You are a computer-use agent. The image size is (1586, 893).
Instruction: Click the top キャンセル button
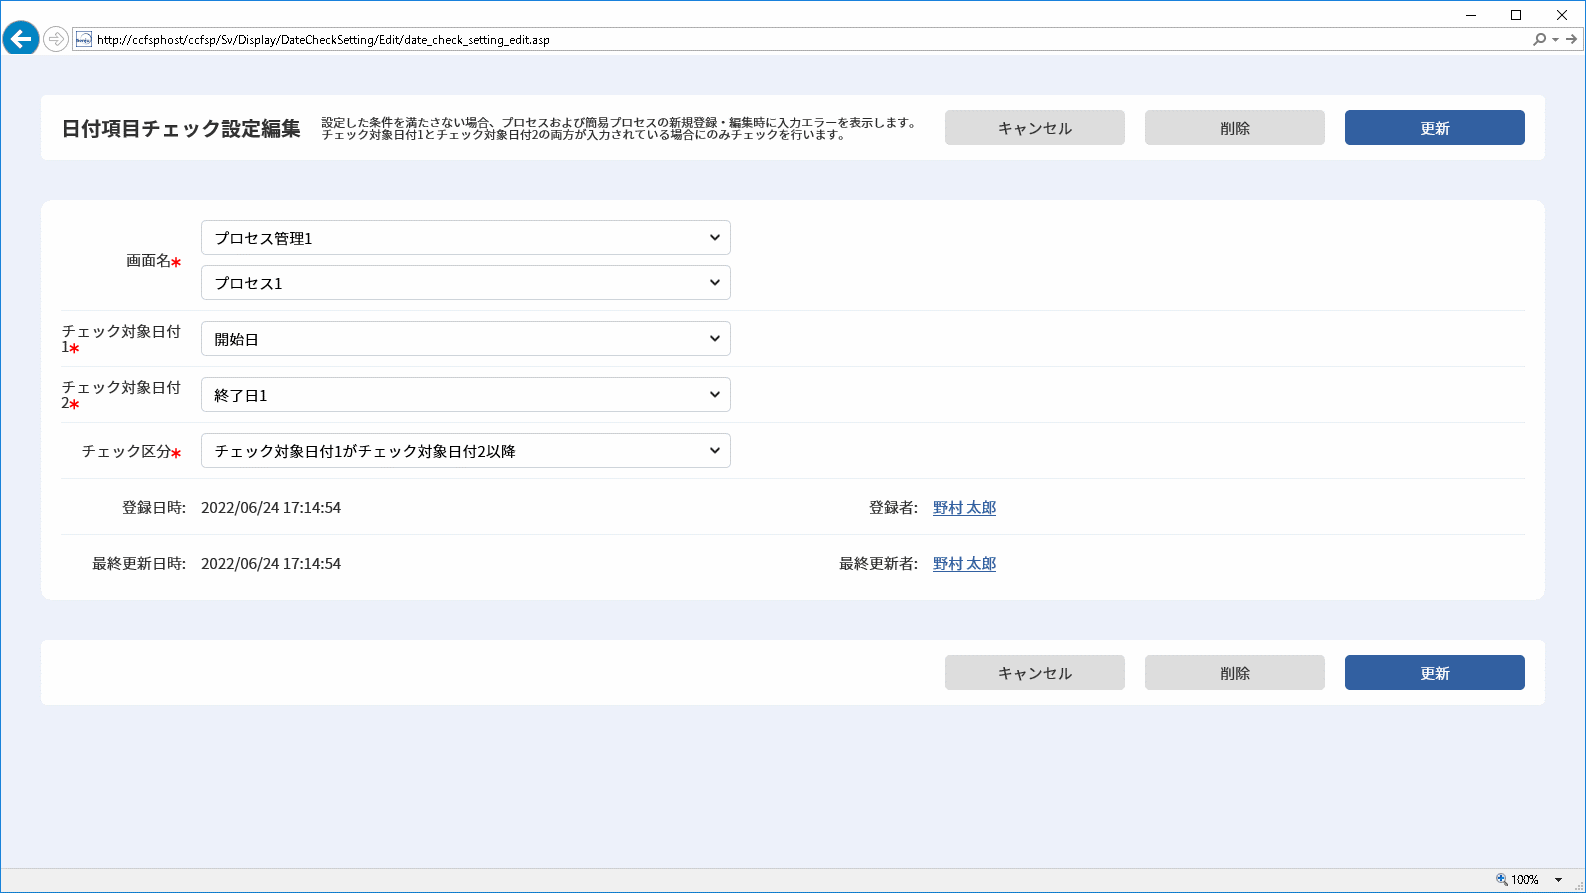click(x=1035, y=128)
